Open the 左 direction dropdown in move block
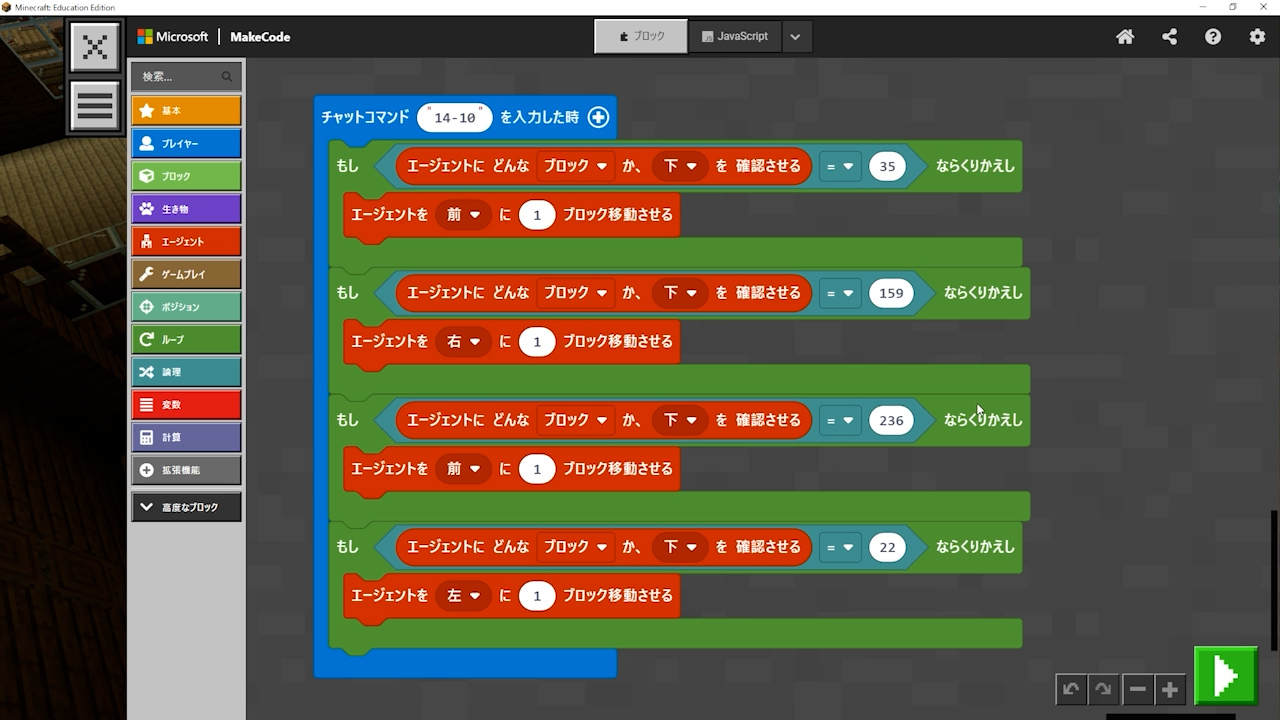Image resolution: width=1280 pixels, height=720 pixels. click(464, 596)
